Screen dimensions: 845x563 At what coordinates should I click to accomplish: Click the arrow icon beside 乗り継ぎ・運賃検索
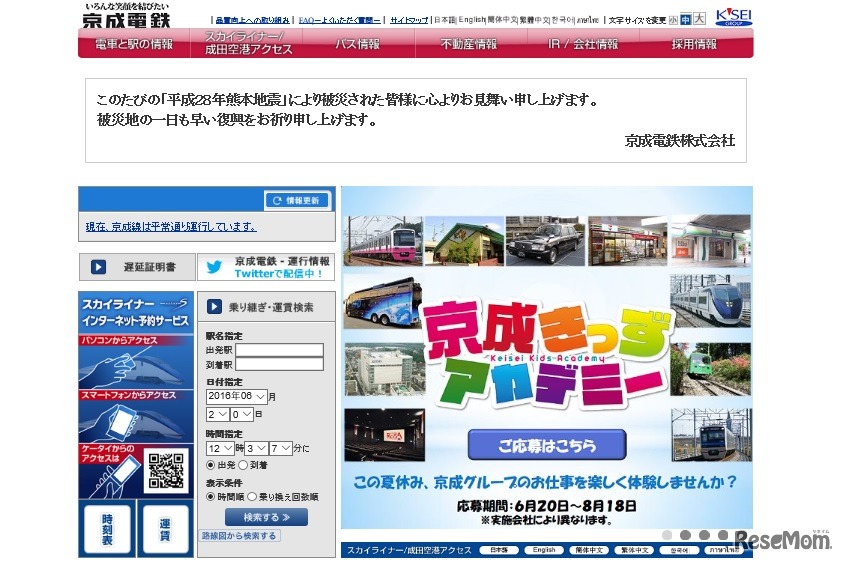[214, 307]
